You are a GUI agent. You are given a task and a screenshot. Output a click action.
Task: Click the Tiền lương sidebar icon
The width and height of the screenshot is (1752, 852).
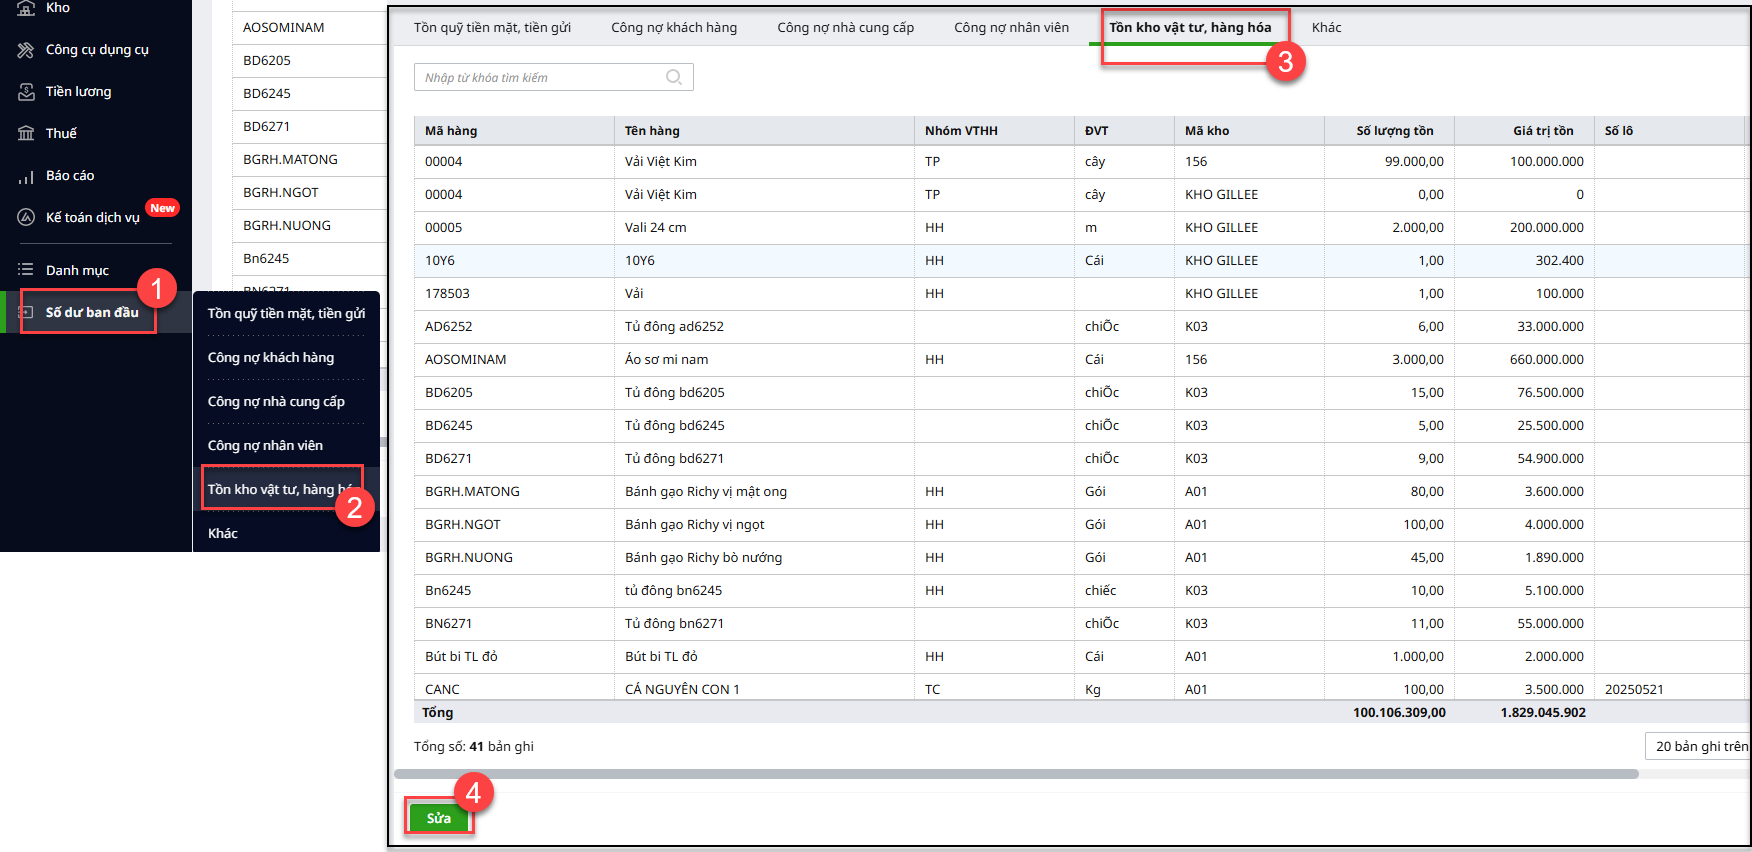(x=26, y=92)
